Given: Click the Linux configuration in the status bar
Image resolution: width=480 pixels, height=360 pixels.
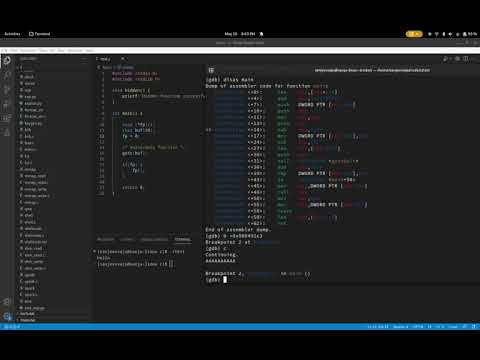Looking at the screenshot, I should click(x=453, y=327).
